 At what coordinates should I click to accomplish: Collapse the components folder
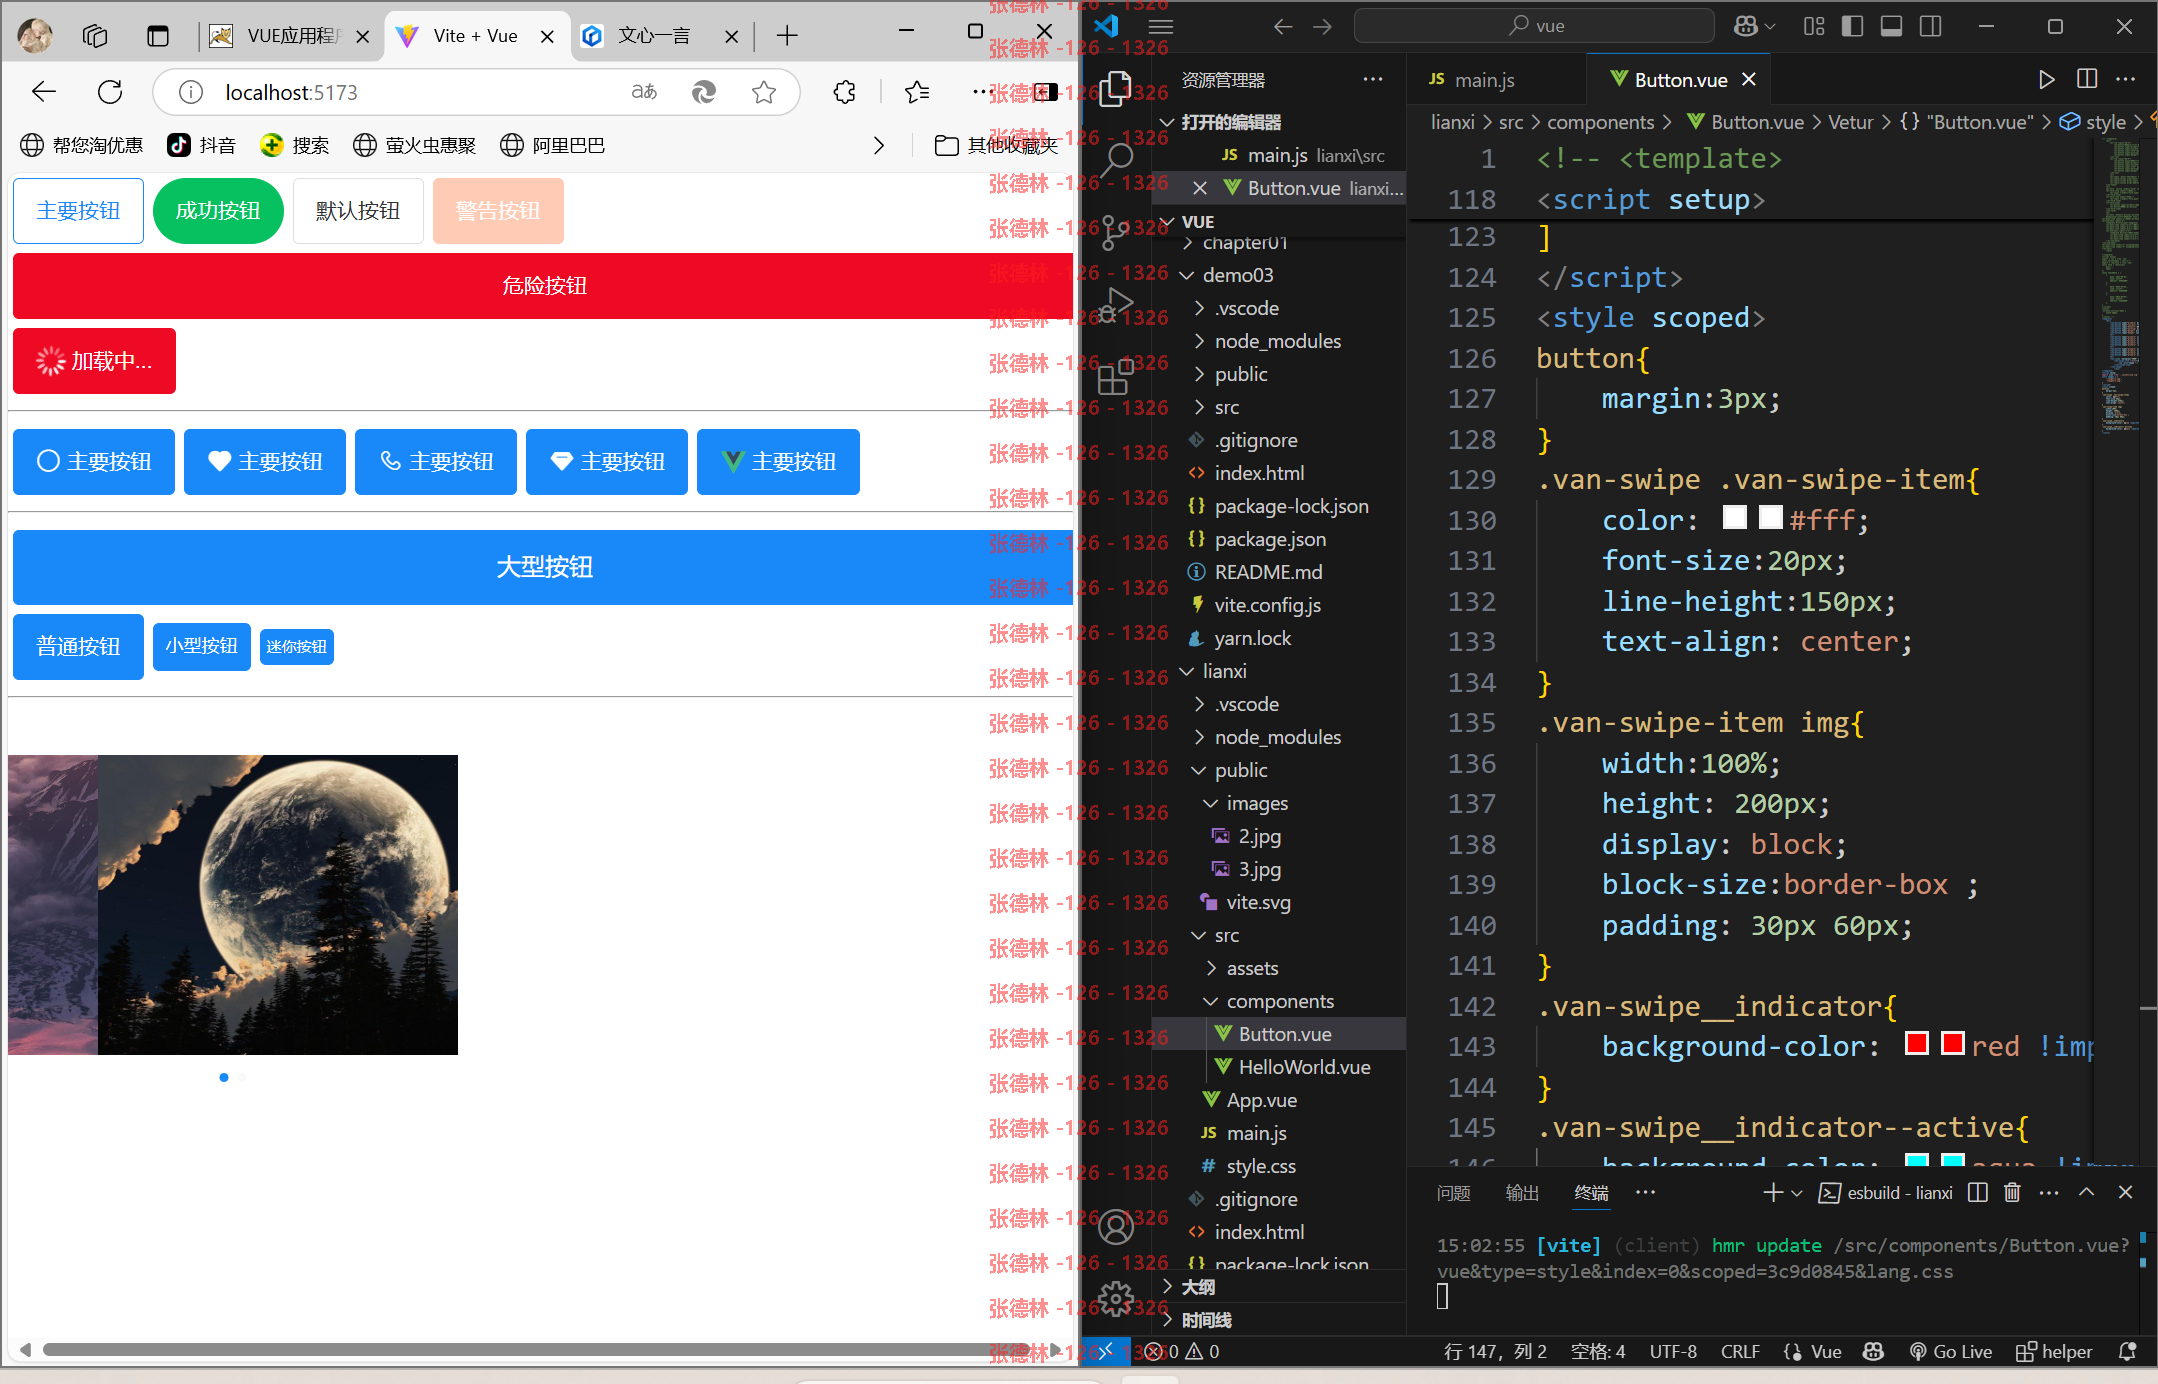[1278, 1001]
